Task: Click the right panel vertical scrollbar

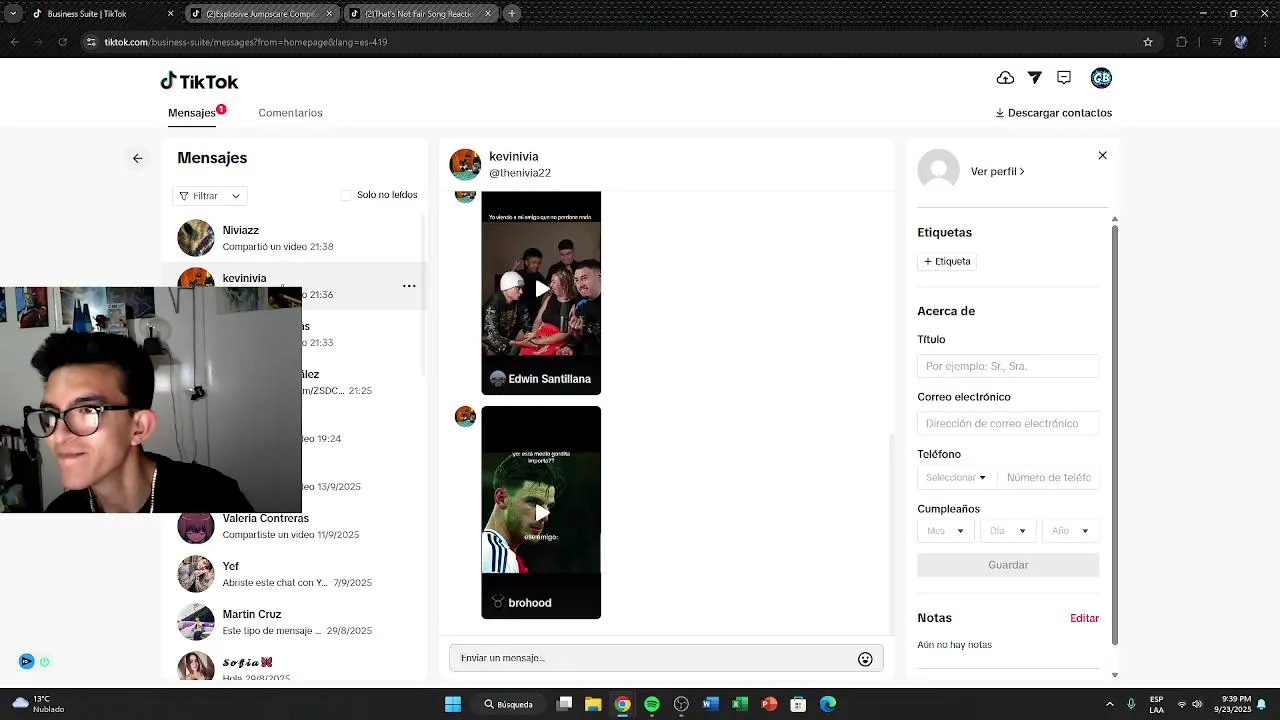Action: 1114,435
